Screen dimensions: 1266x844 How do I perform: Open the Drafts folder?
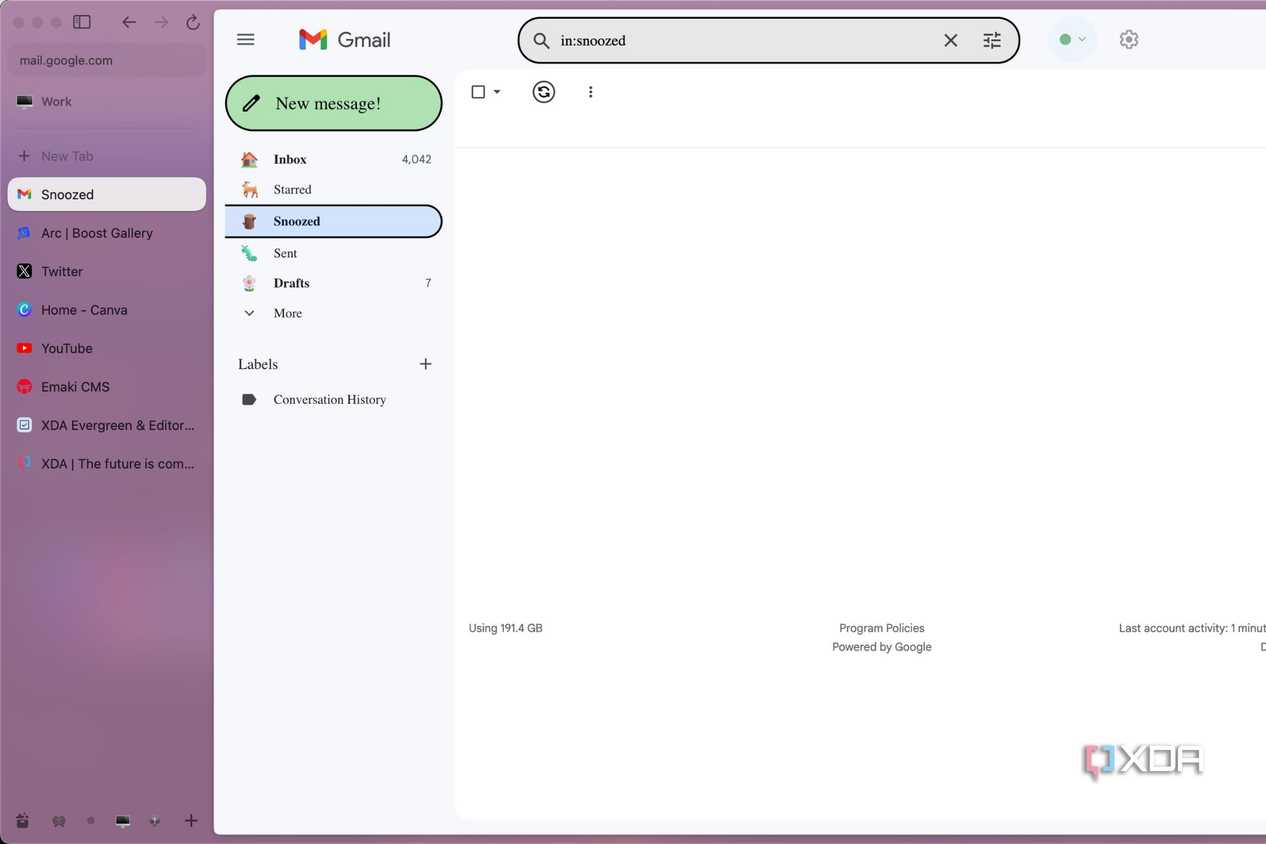click(x=334, y=283)
